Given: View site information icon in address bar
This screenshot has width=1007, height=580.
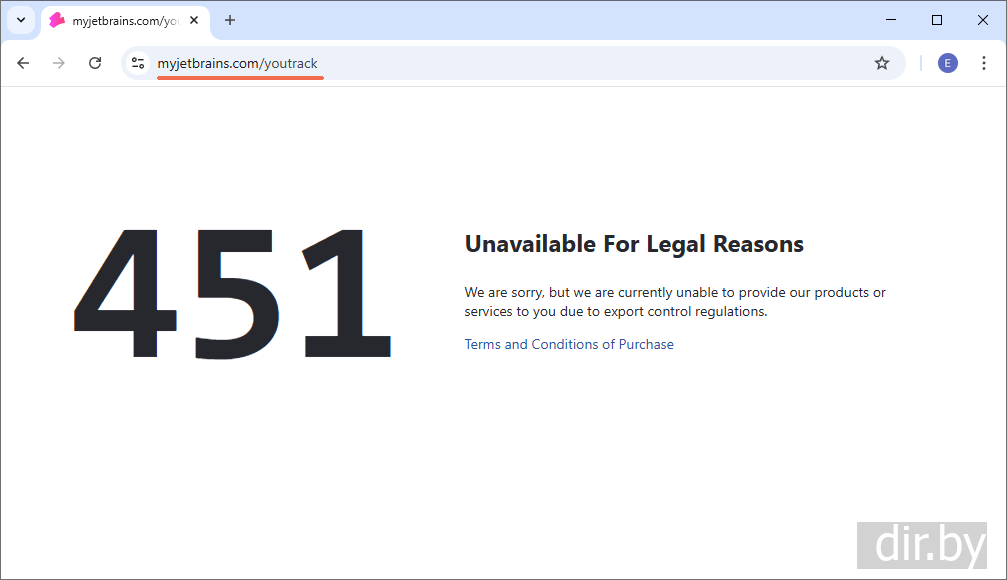Looking at the screenshot, I should (x=138, y=63).
